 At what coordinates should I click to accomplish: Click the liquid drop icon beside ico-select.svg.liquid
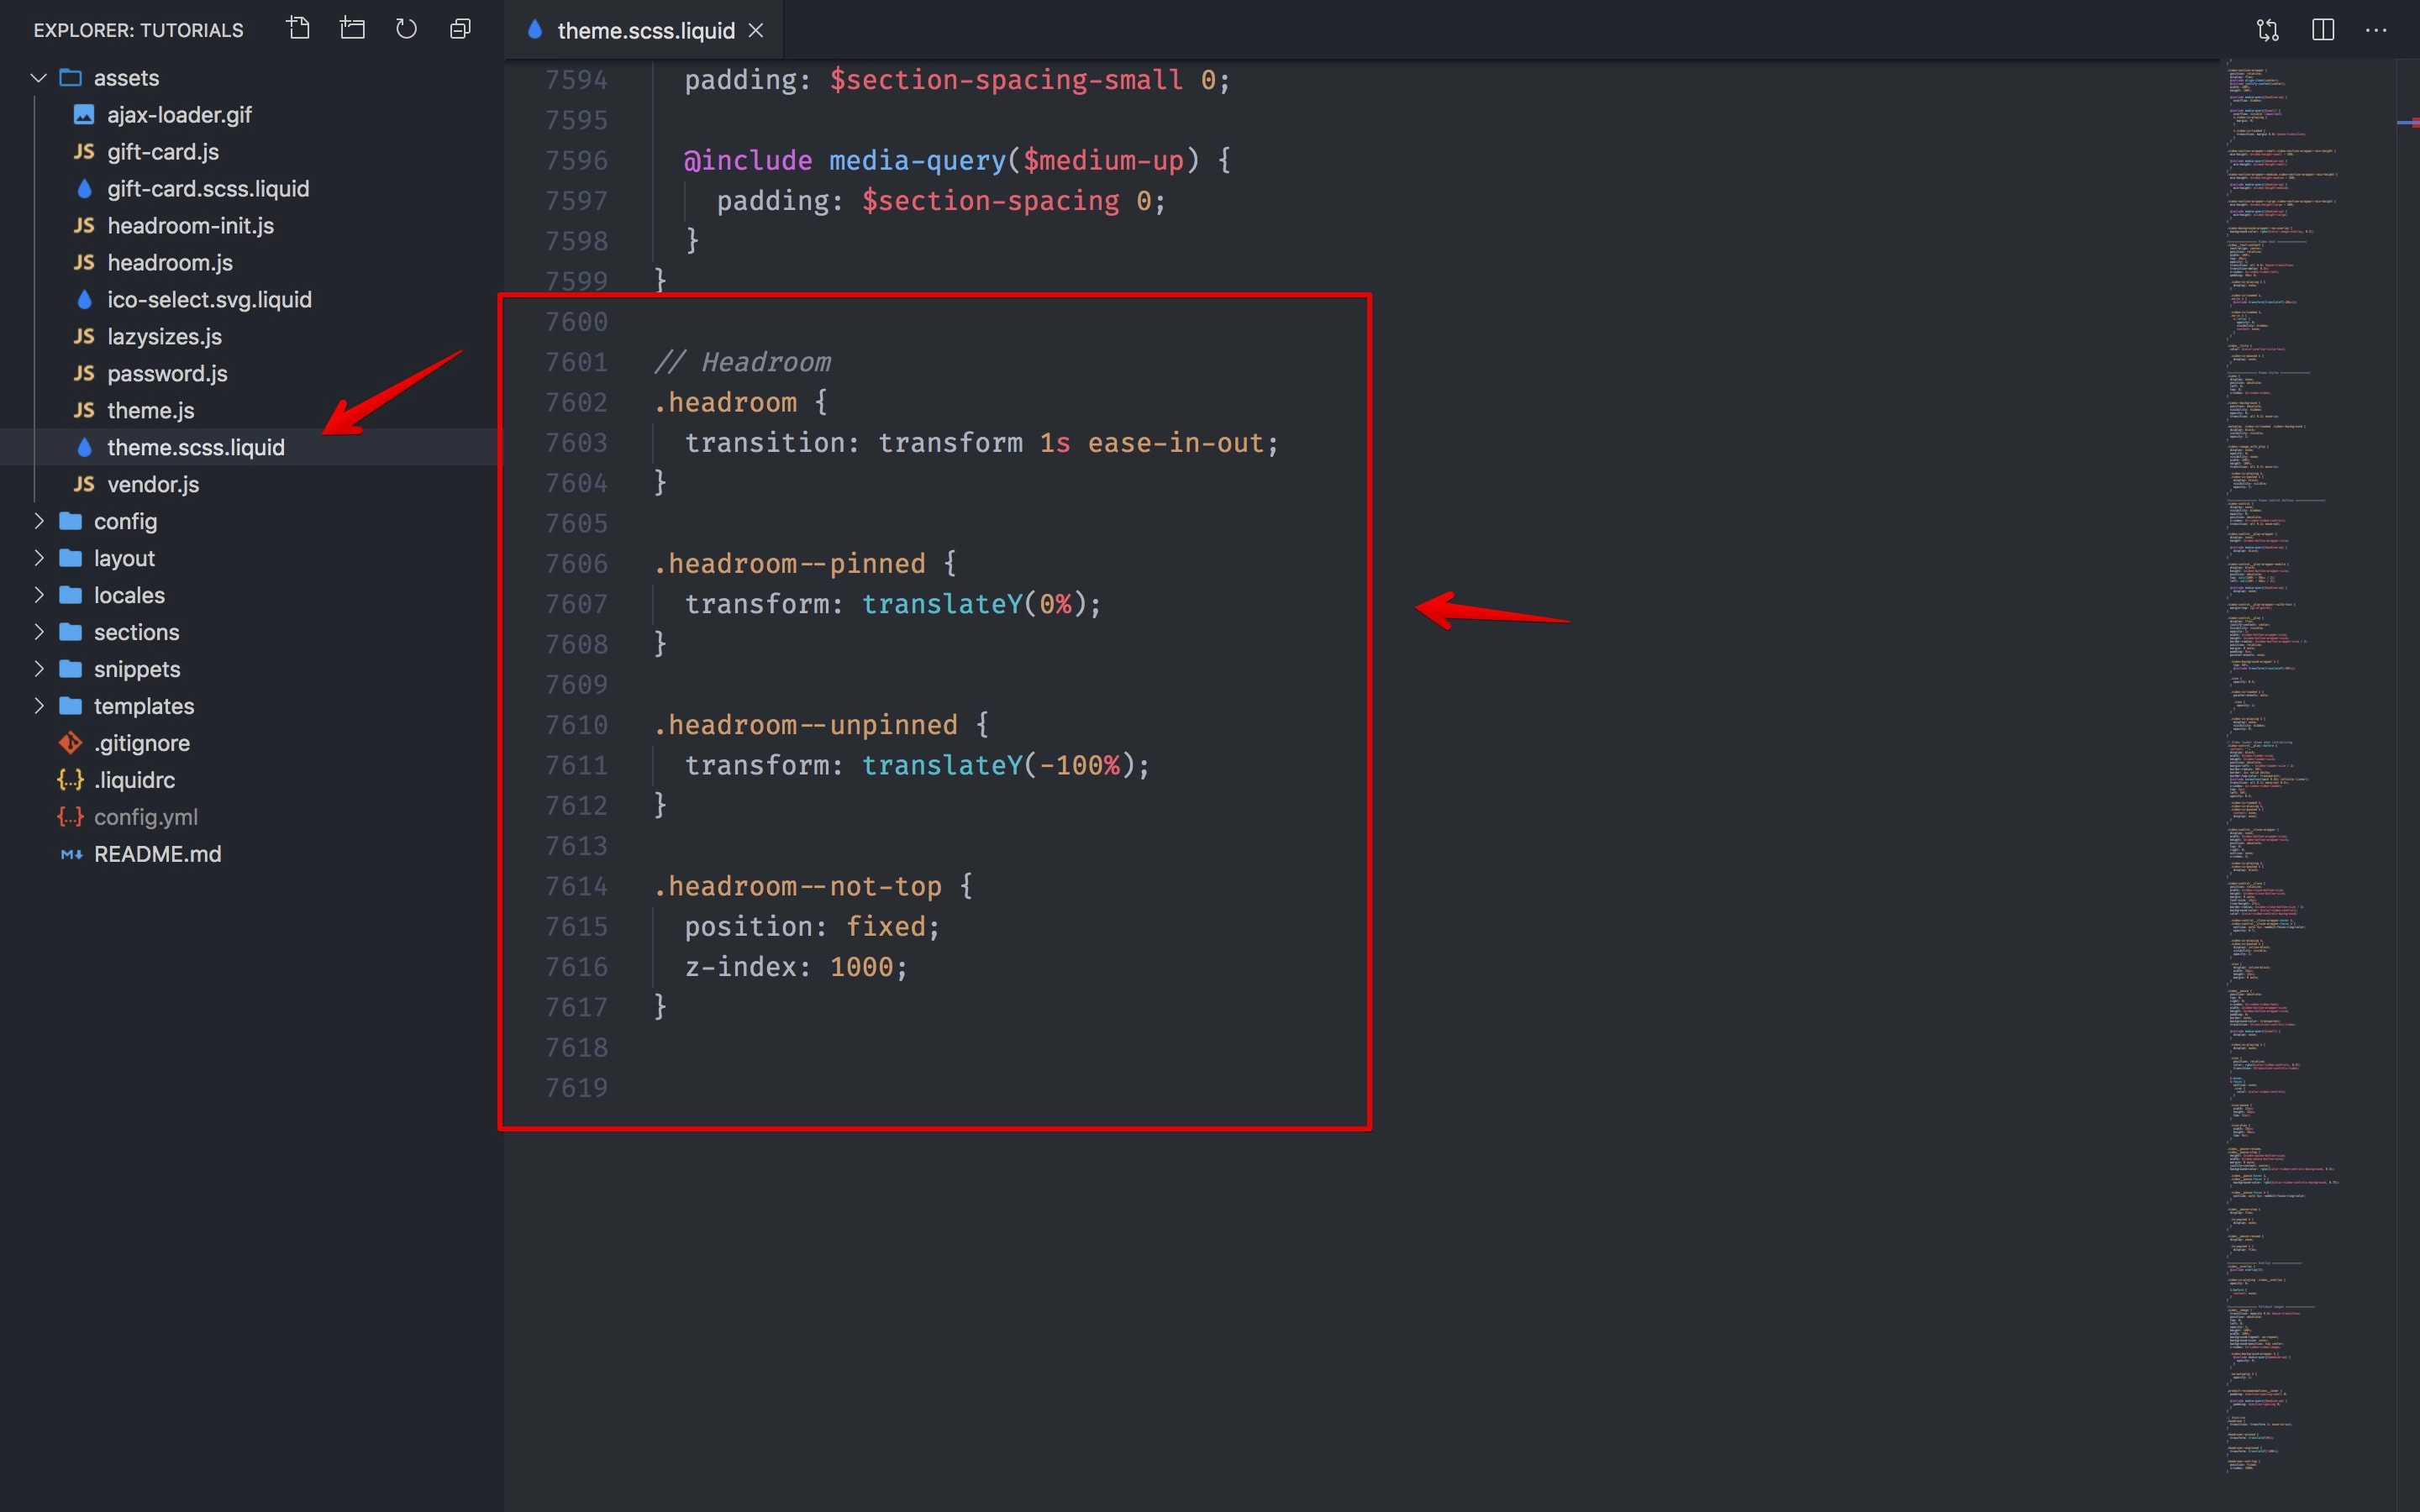(x=84, y=299)
